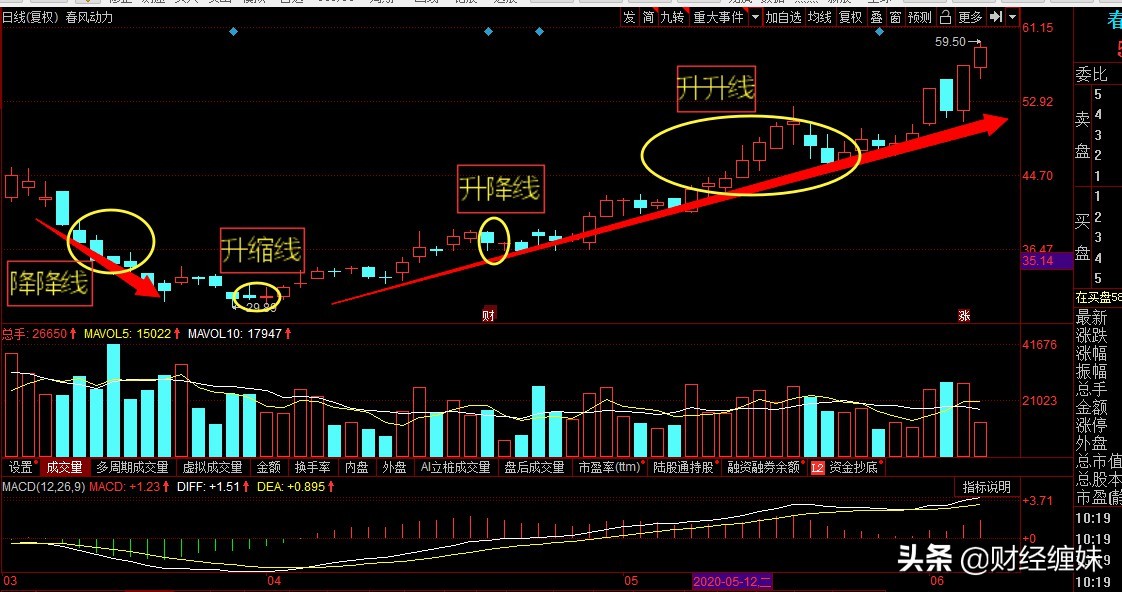Image resolution: width=1122 pixels, height=592 pixels.
Task: Click the +3.71 MACD axis label
Action: point(1038,500)
